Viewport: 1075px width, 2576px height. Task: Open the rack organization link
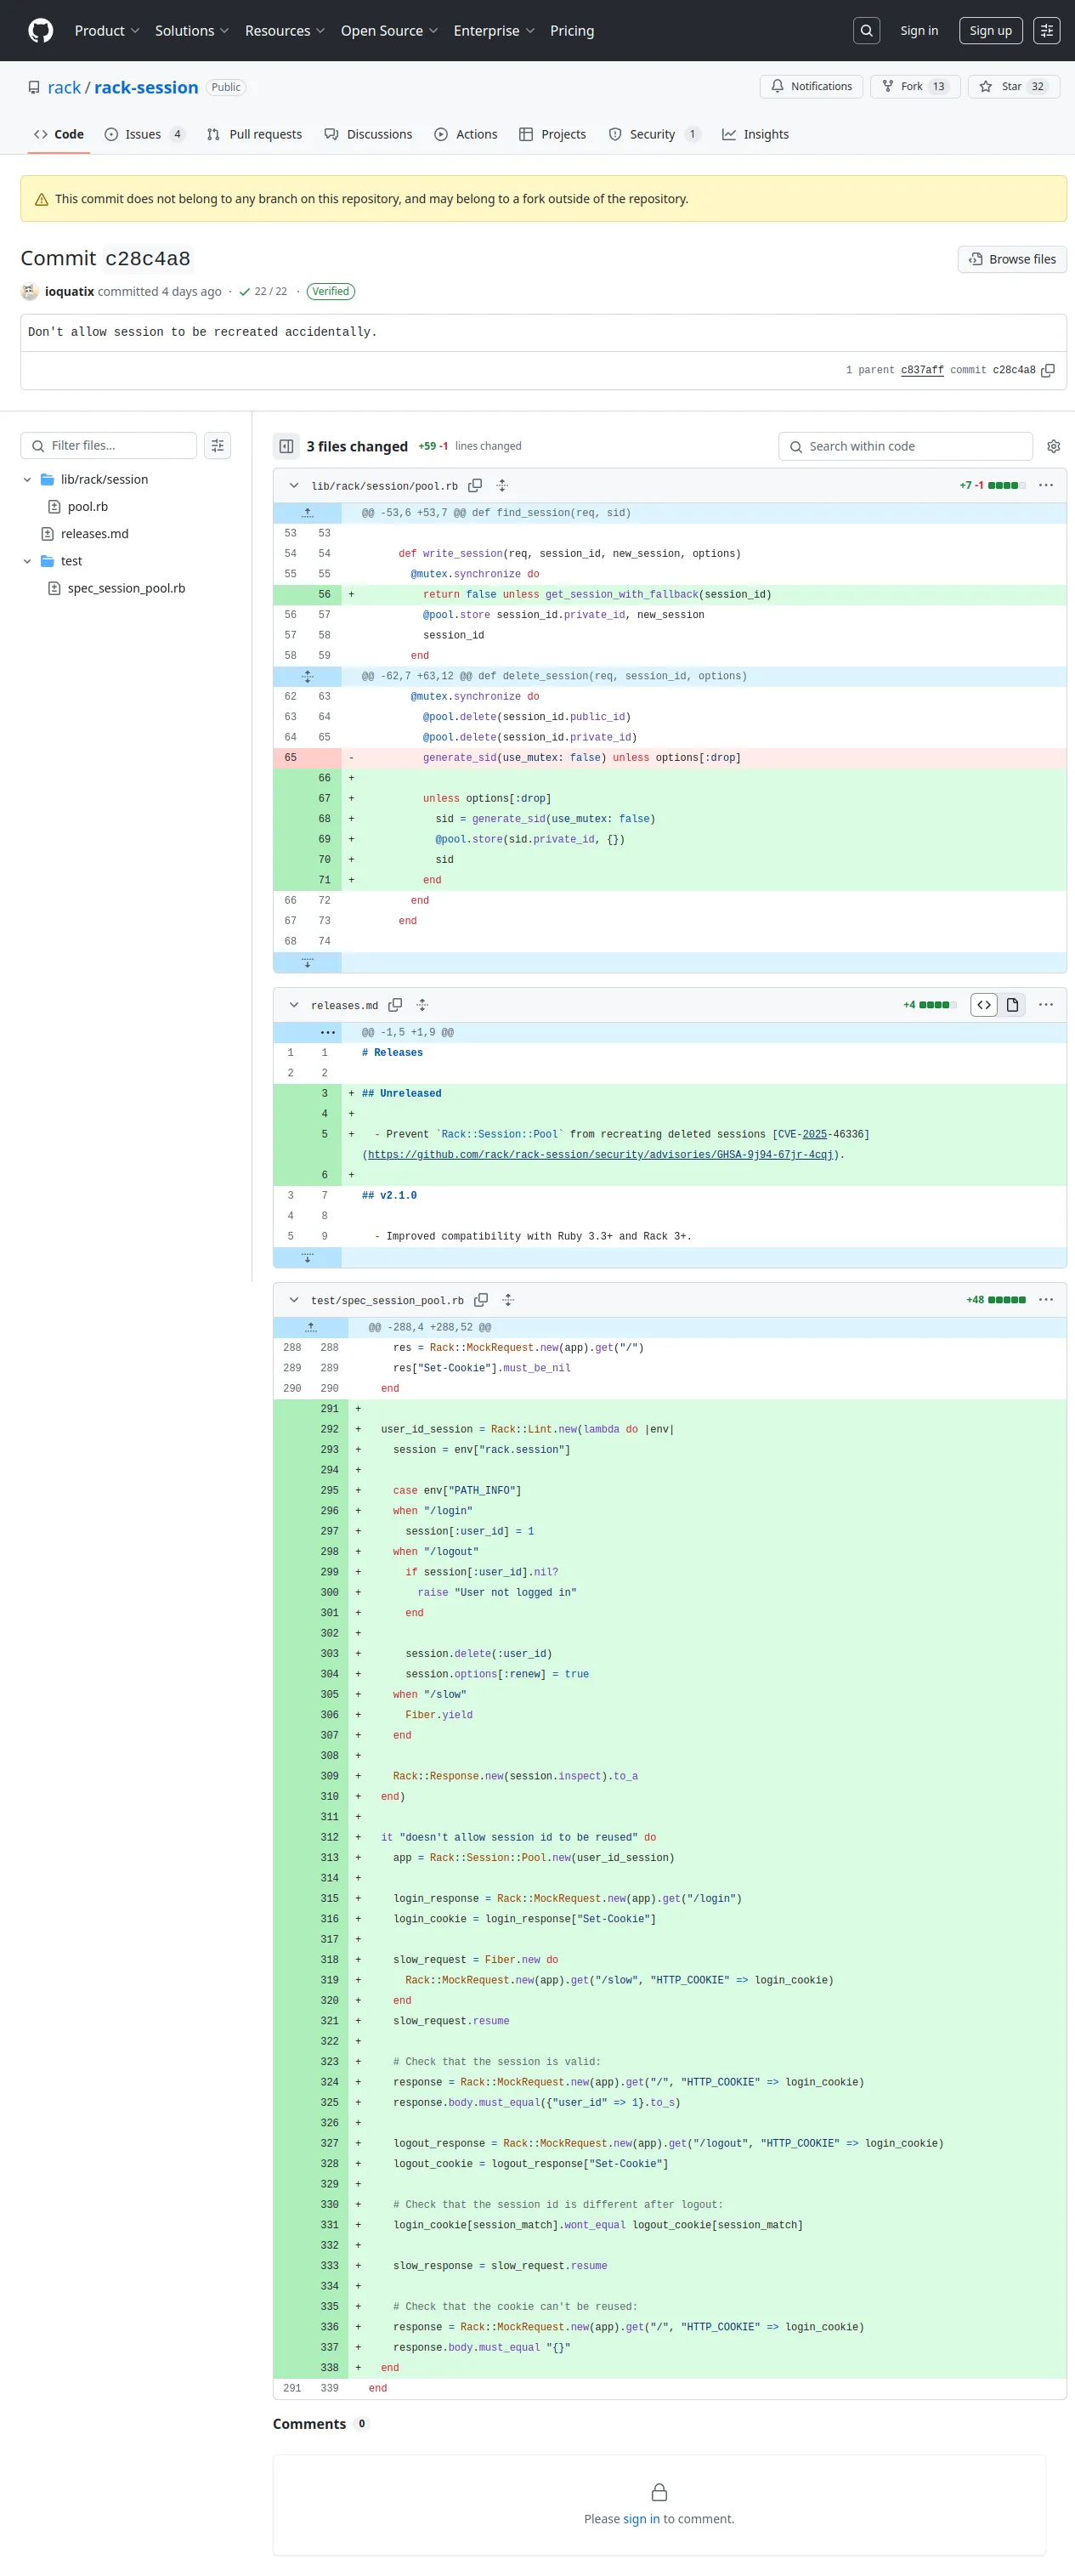coord(64,88)
